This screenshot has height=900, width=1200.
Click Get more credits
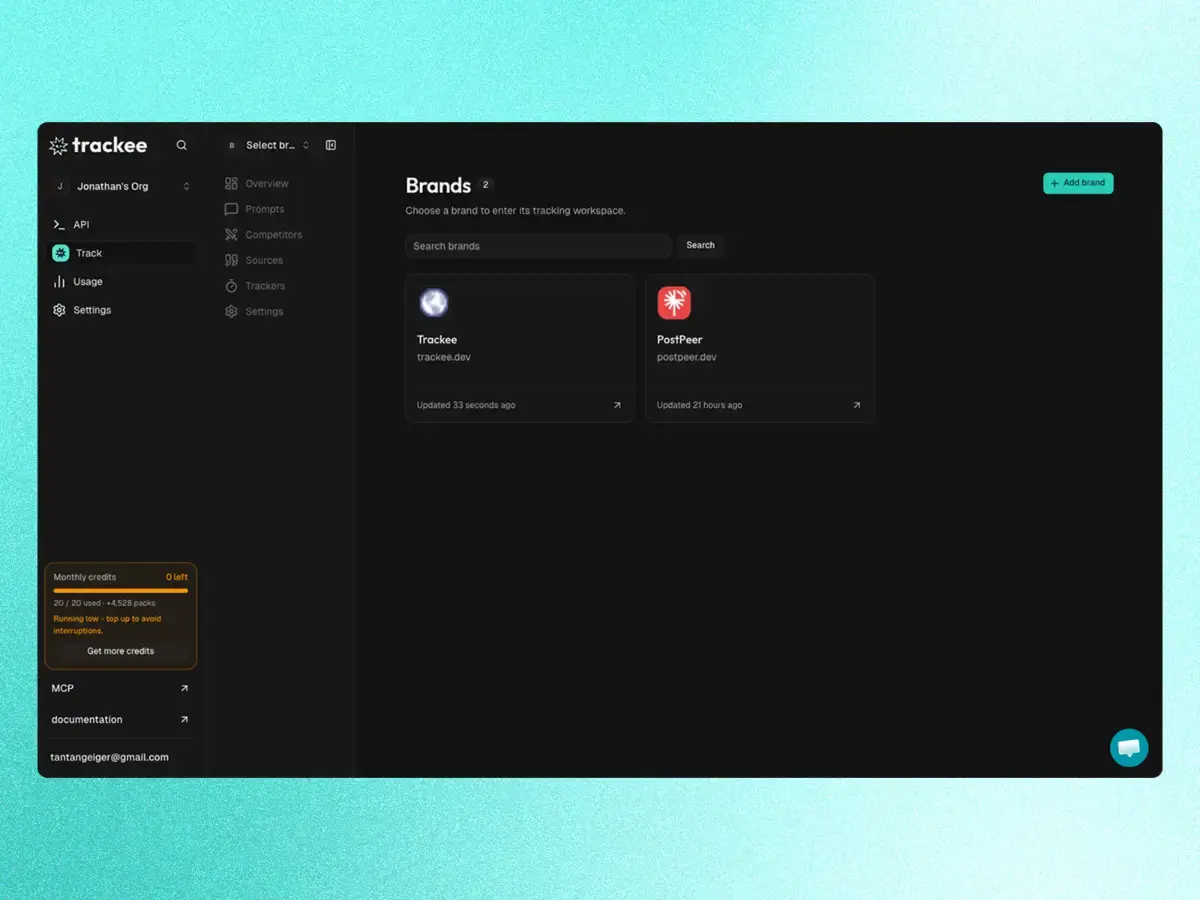click(121, 651)
